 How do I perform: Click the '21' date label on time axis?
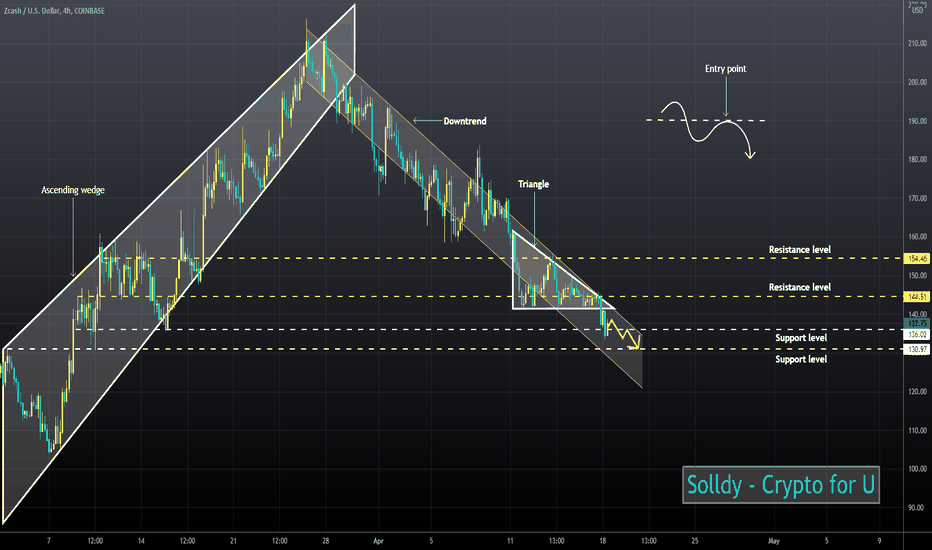click(233, 541)
